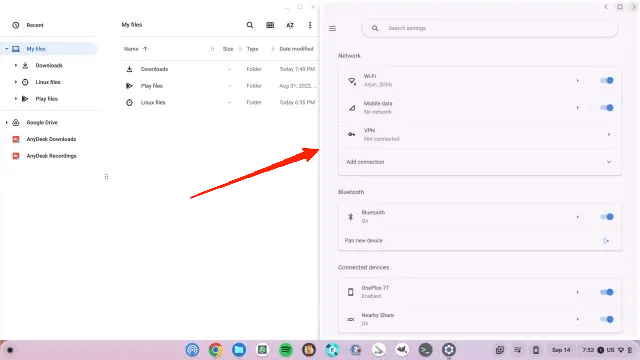Open the status tray showing 7:53
Image resolution: width=640 pixels, height=360 pixels.
[607, 350]
